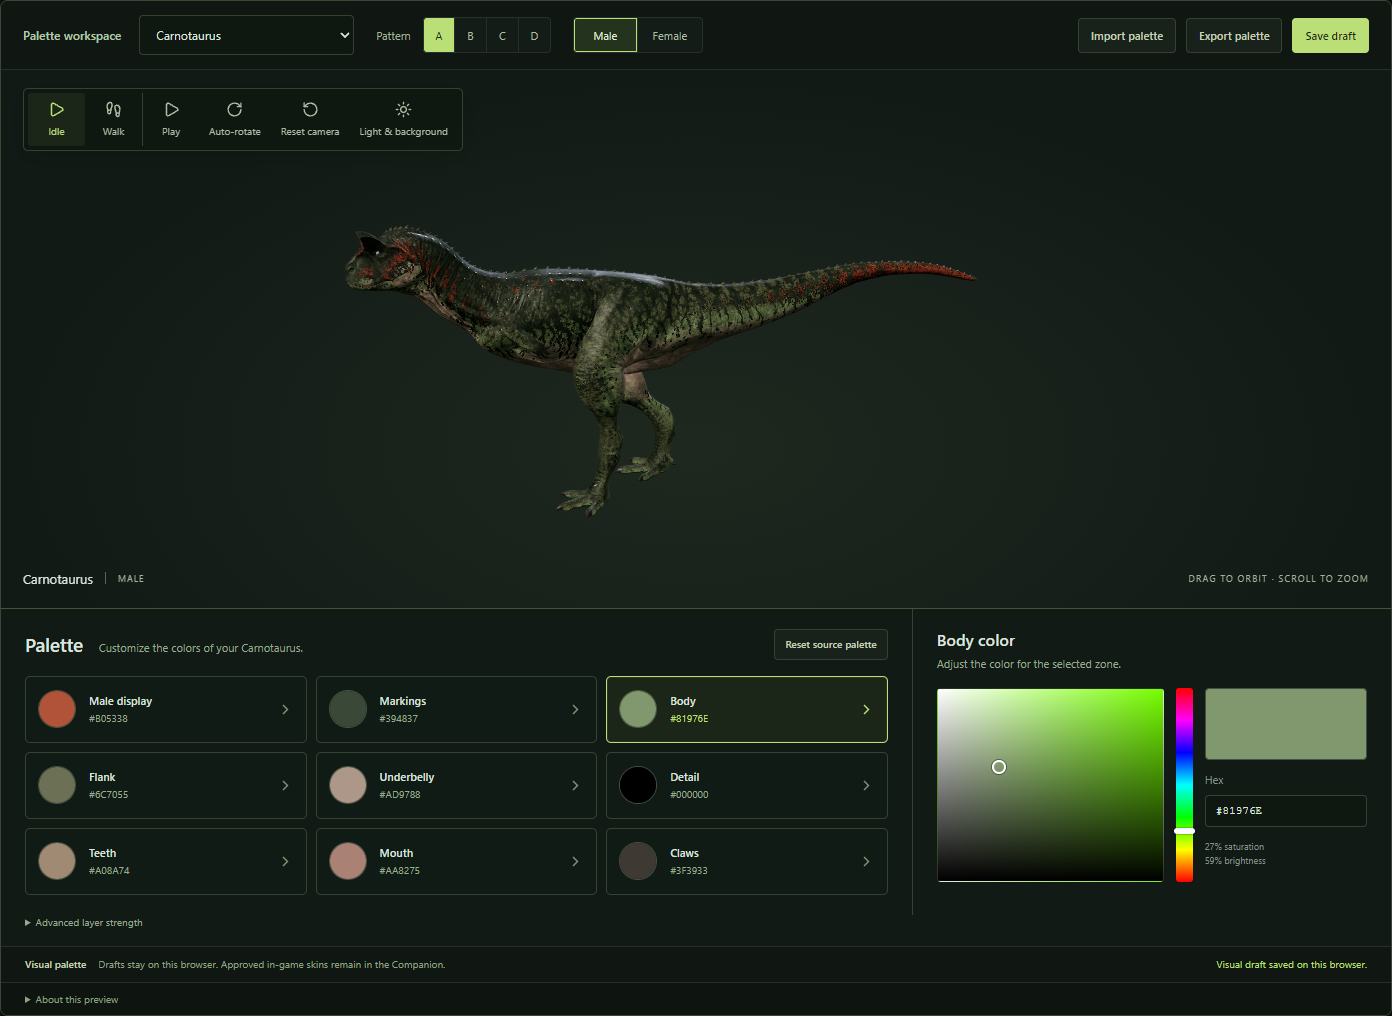Pick the Teeth color swatch

57,861
